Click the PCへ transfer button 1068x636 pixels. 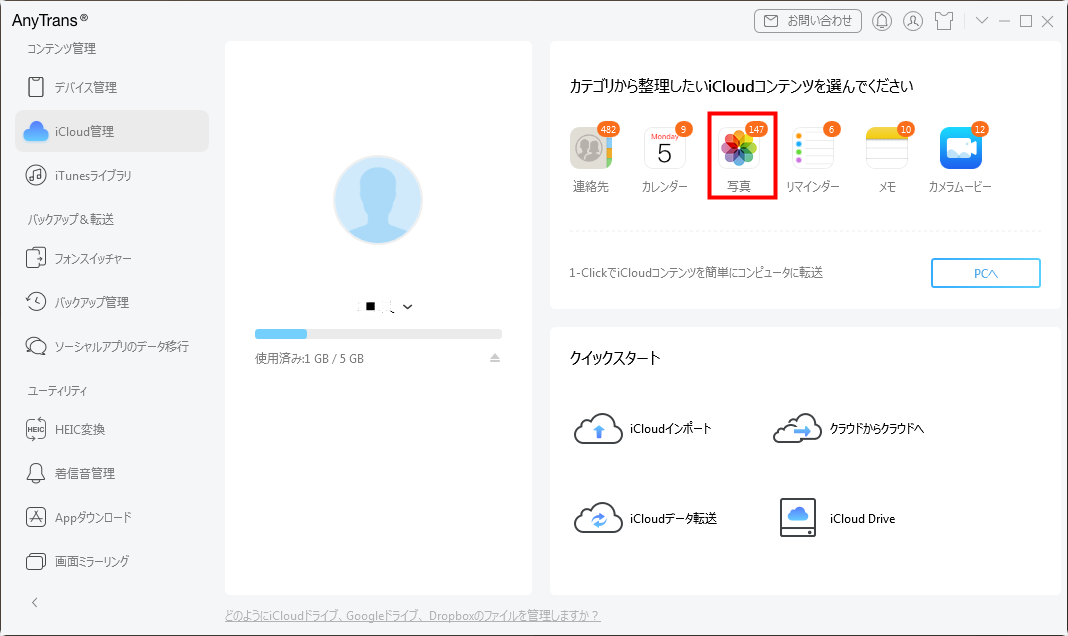(986, 273)
